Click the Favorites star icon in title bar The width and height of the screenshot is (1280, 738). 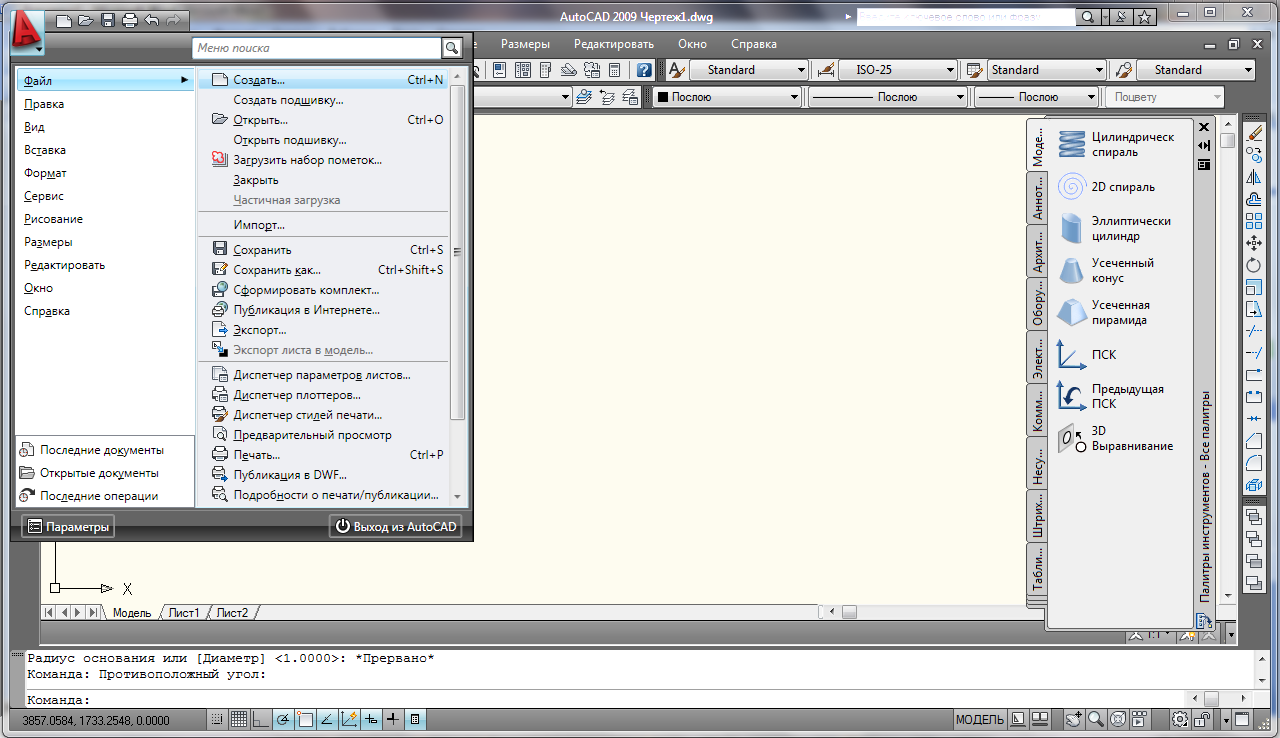pos(1145,17)
